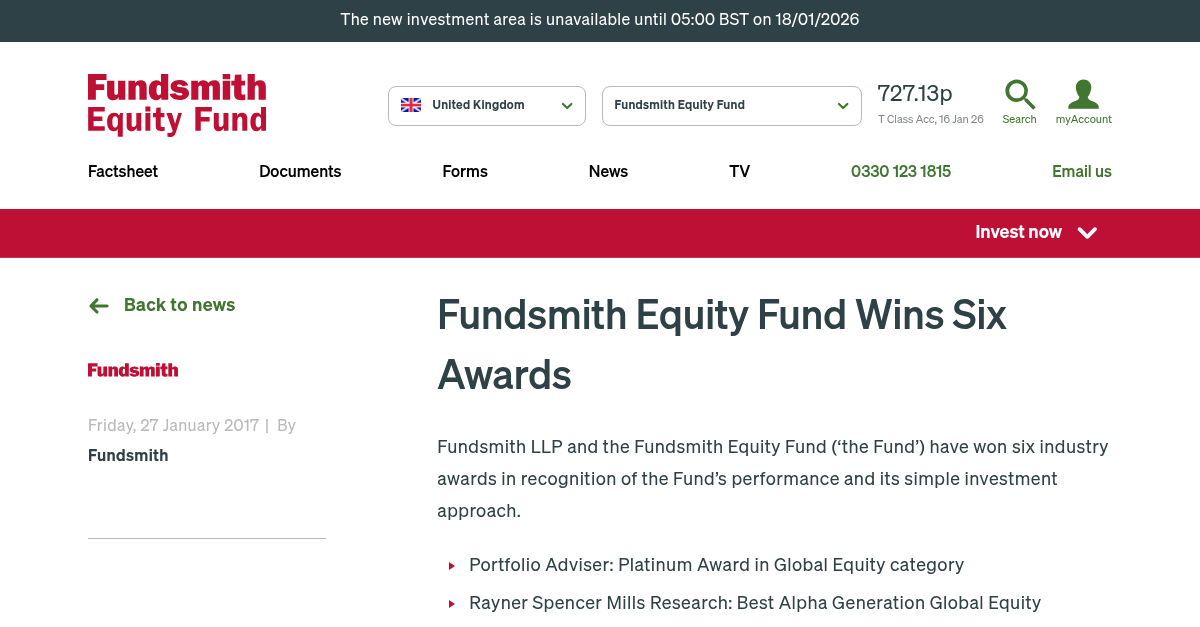Click the myAccount person icon
This screenshot has width=1200, height=627.
coord(1083,93)
